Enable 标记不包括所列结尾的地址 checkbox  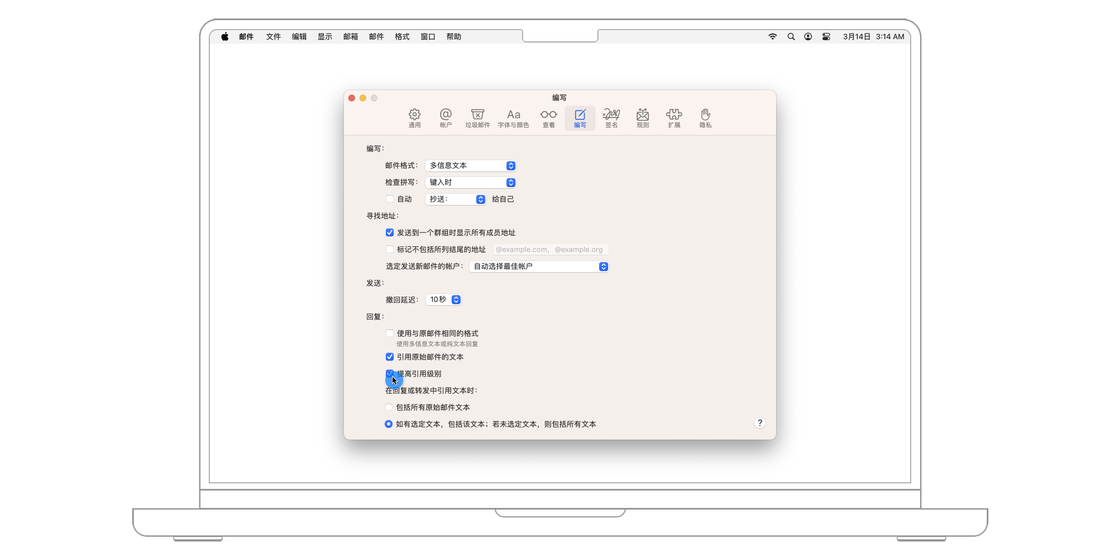click(x=389, y=249)
